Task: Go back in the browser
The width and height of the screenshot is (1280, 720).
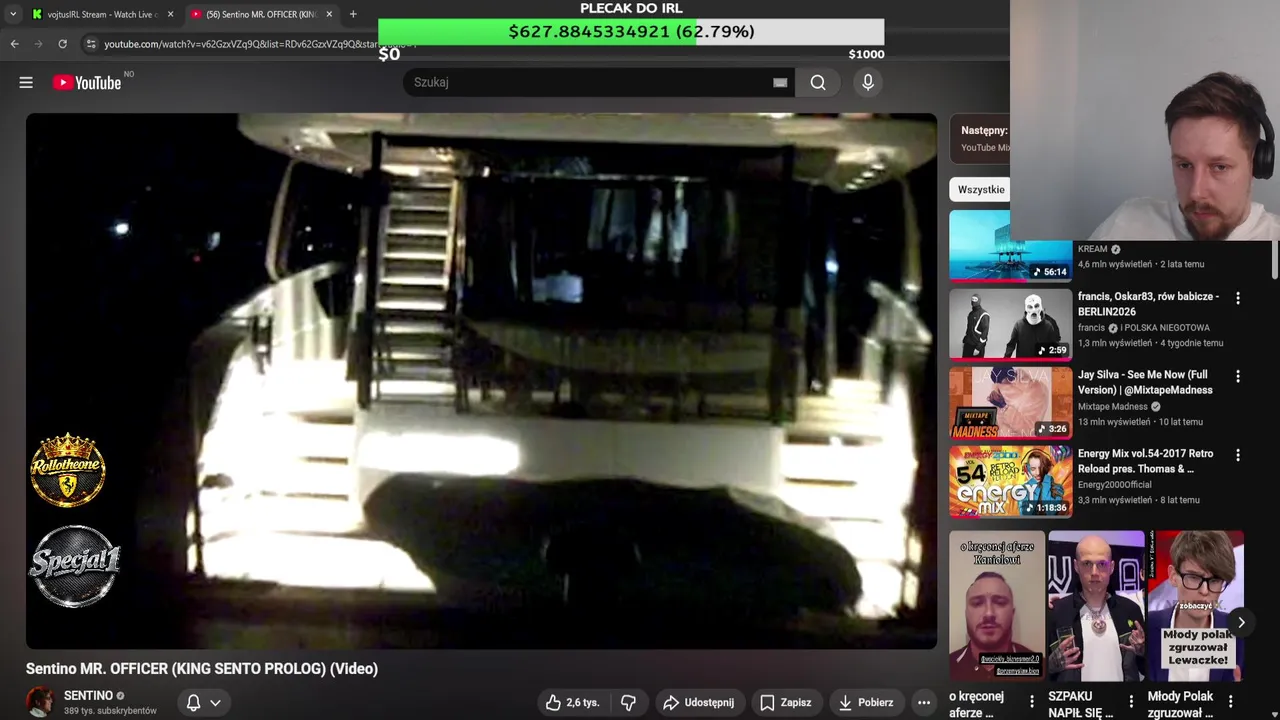Action: 15,44
